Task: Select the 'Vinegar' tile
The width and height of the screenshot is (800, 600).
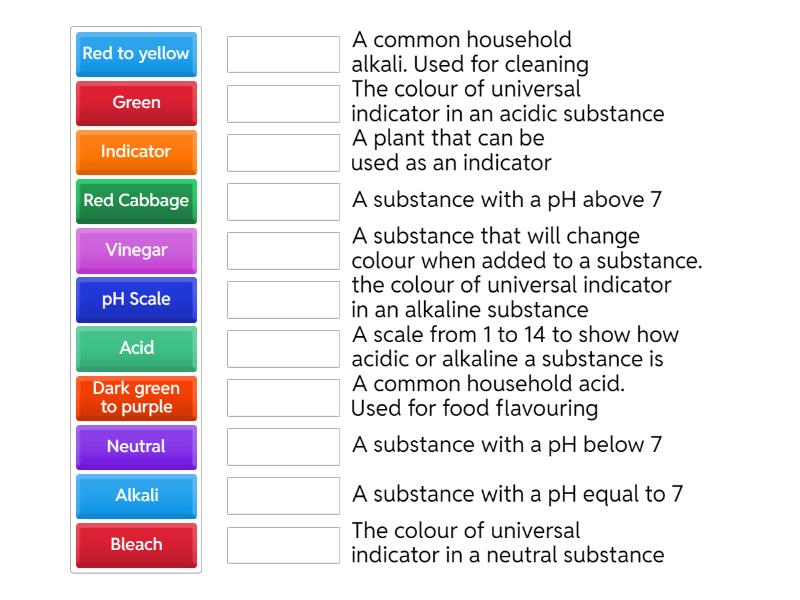Action: click(137, 250)
